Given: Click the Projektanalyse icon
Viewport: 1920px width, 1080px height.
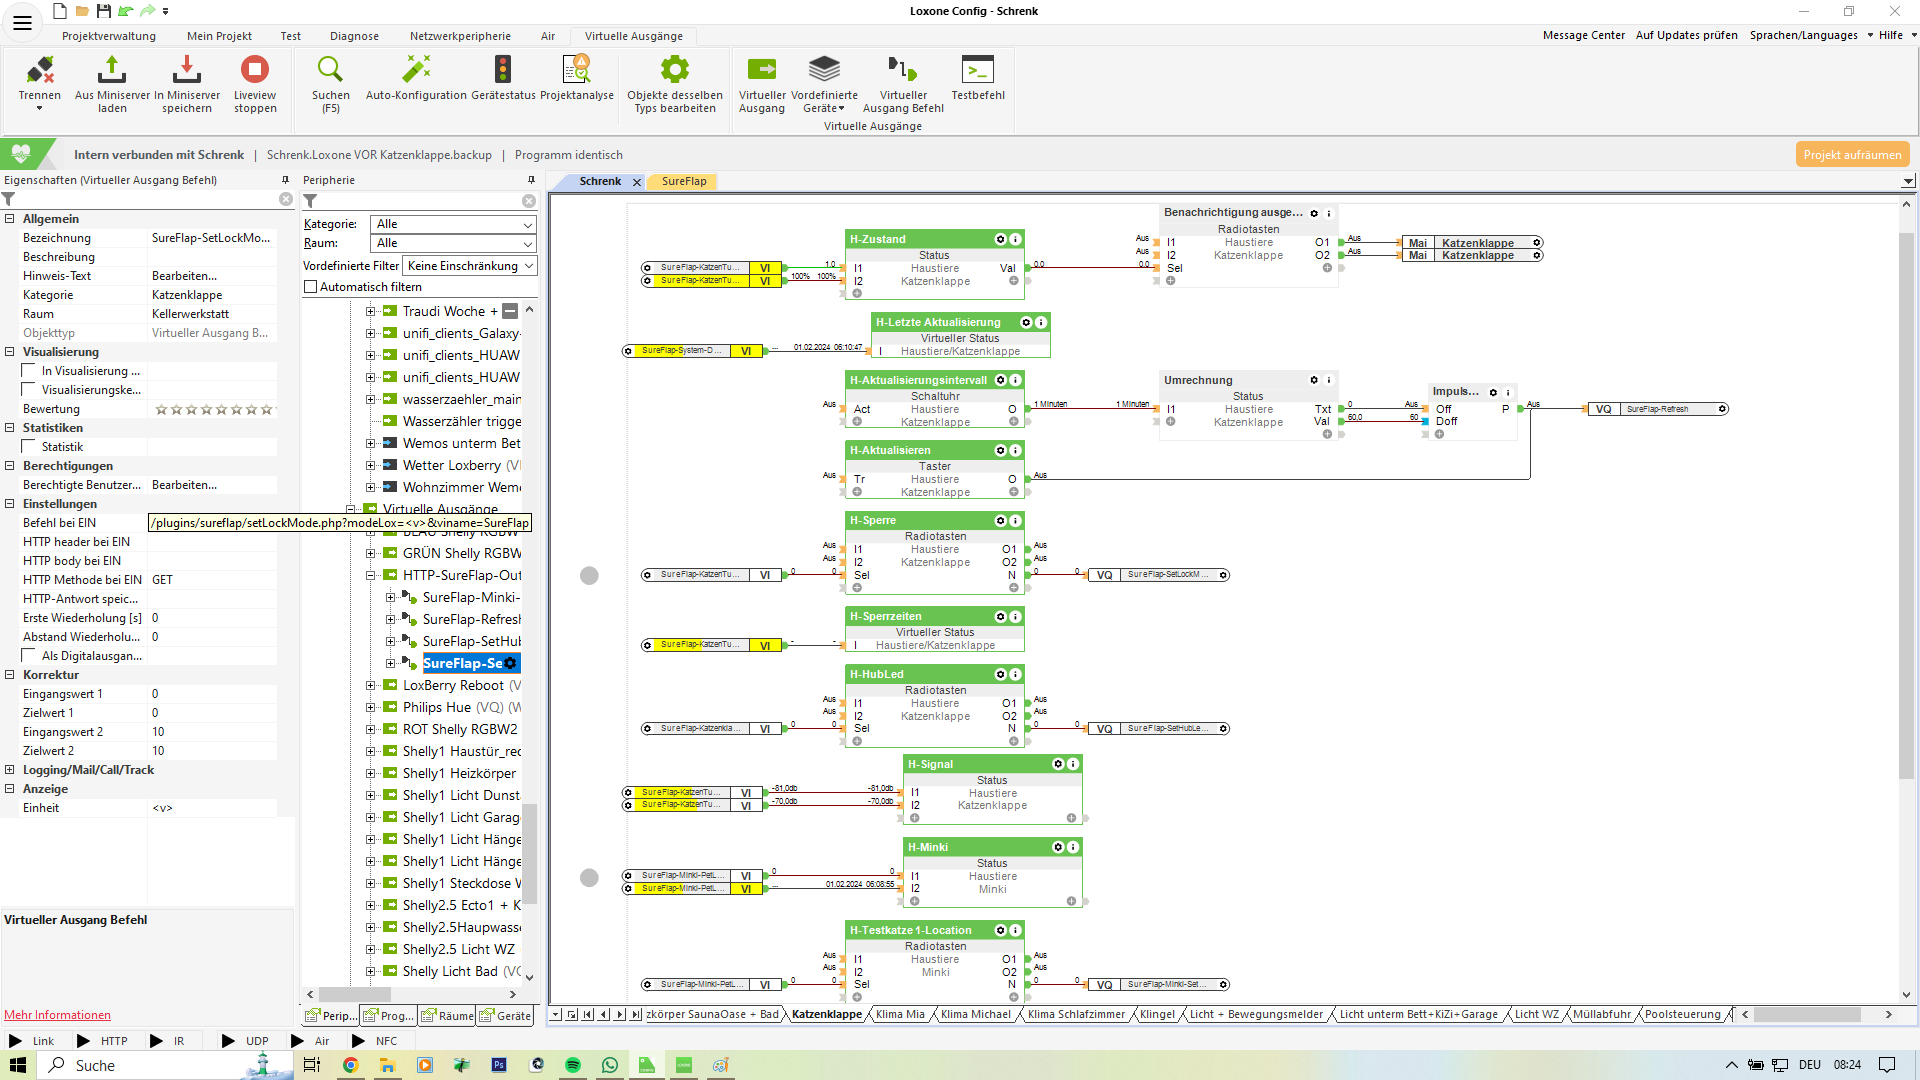Looking at the screenshot, I should [577, 70].
